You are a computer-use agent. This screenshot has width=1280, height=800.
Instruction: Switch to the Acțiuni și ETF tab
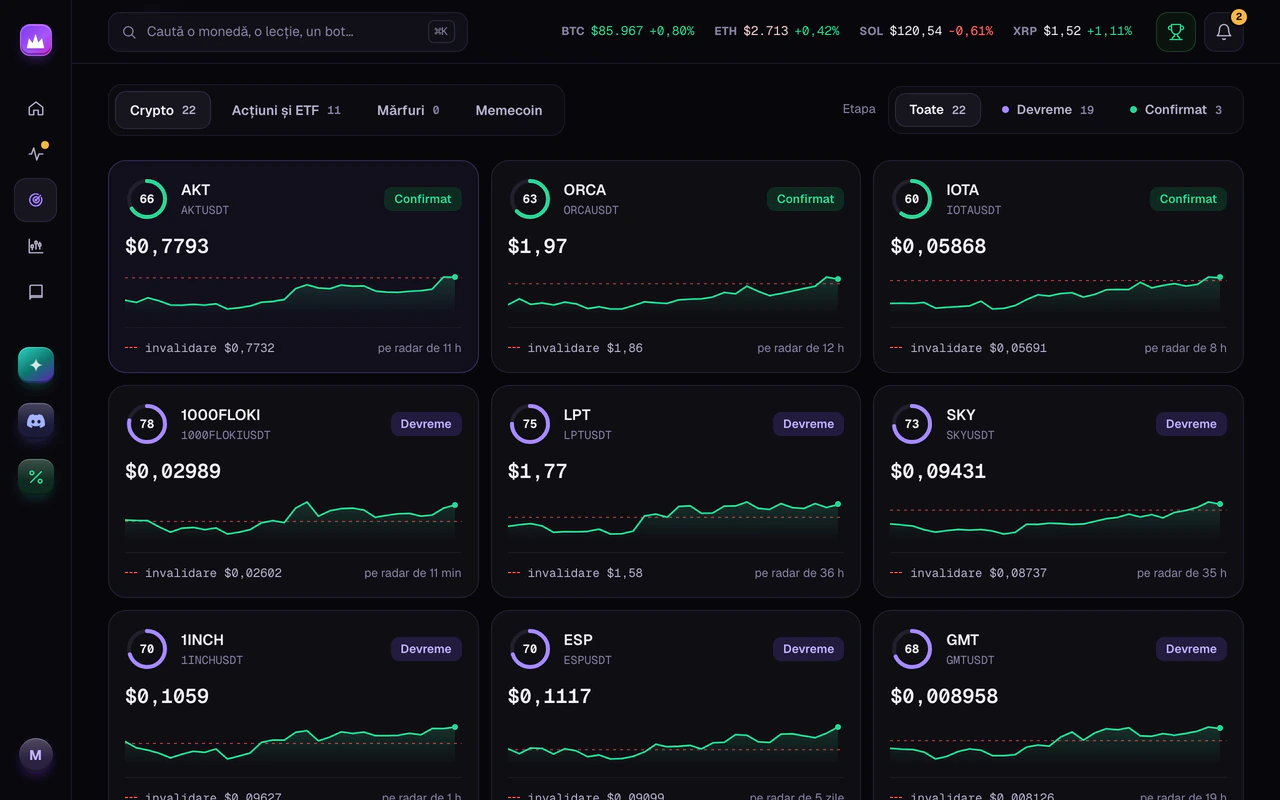[x=286, y=110]
